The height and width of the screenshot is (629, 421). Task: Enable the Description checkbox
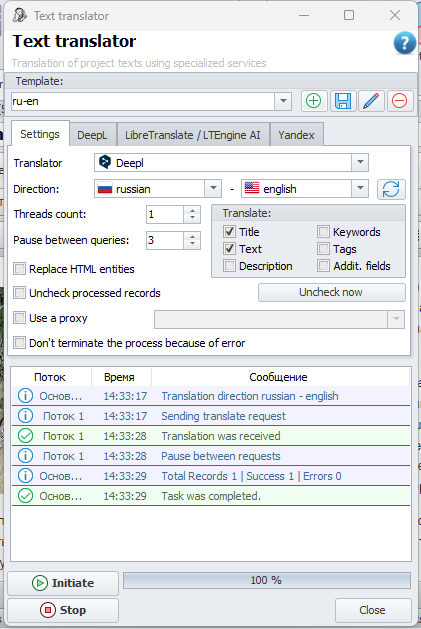[229, 266]
